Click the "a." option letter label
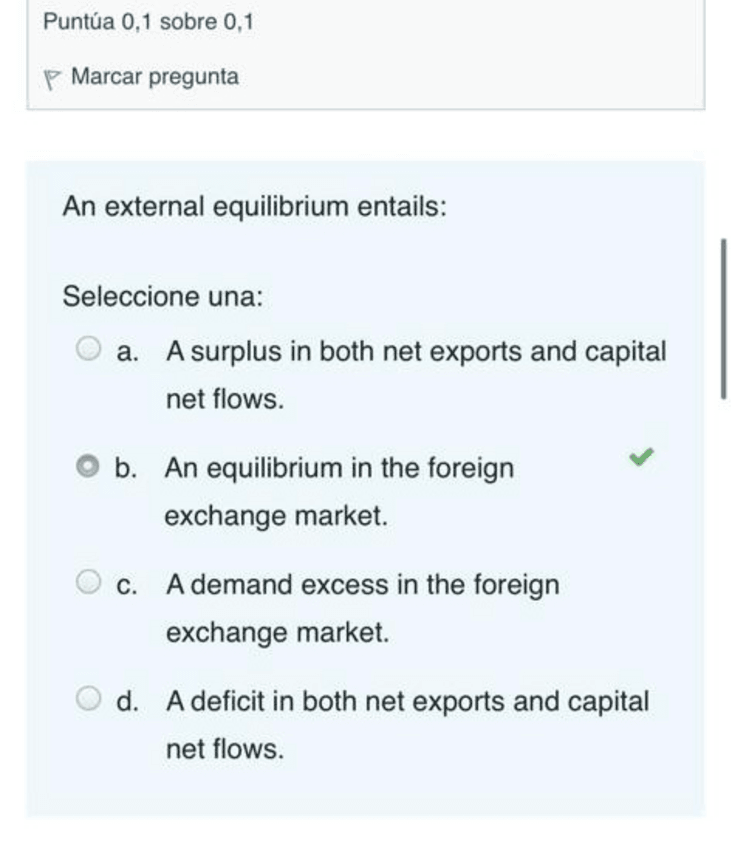The height and width of the screenshot is (848, 732). 127,352
